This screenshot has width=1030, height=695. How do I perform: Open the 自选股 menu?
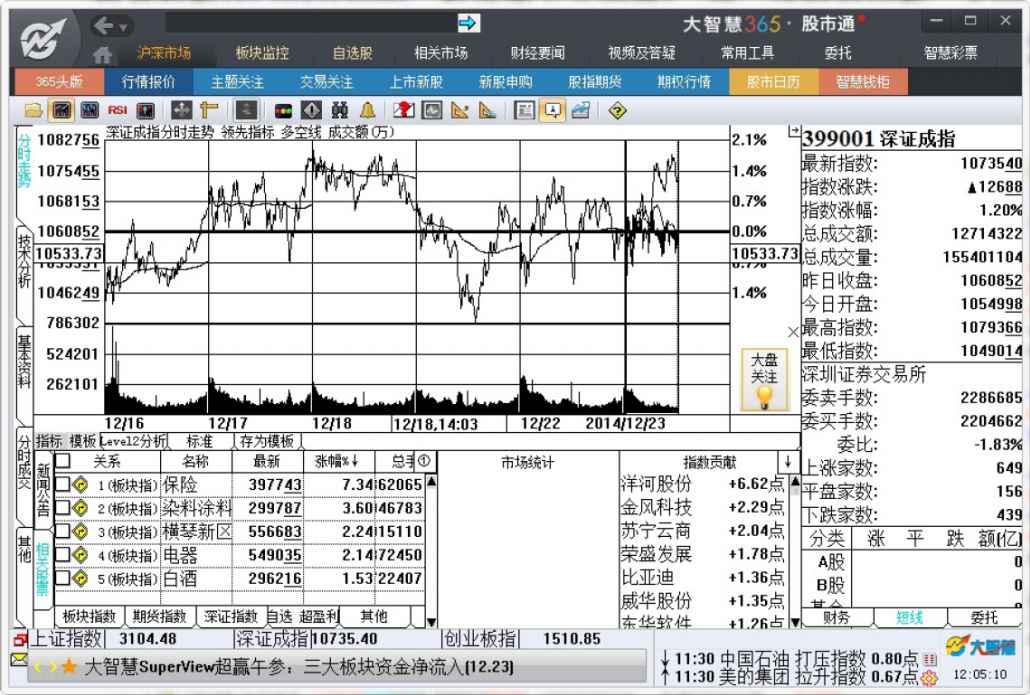[353, 53]
